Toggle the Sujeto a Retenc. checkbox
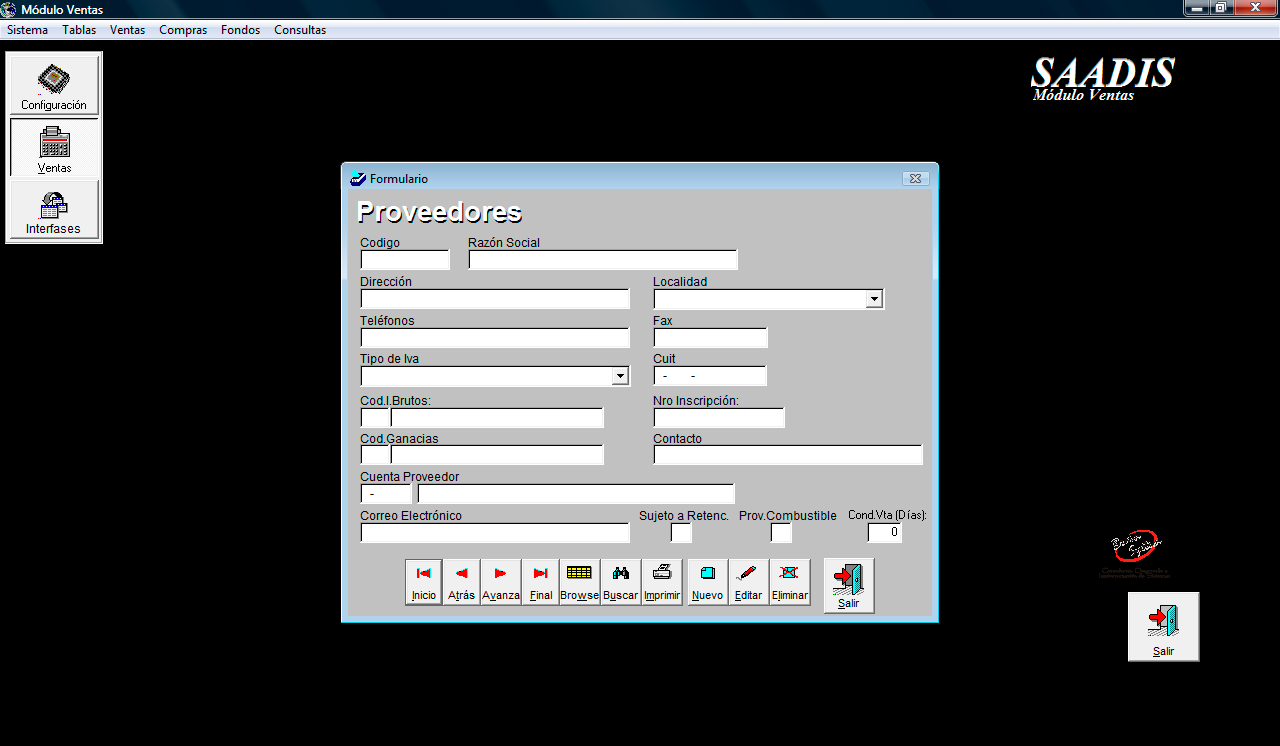Viewport: 1280px width, 746px height. (681, 533)
